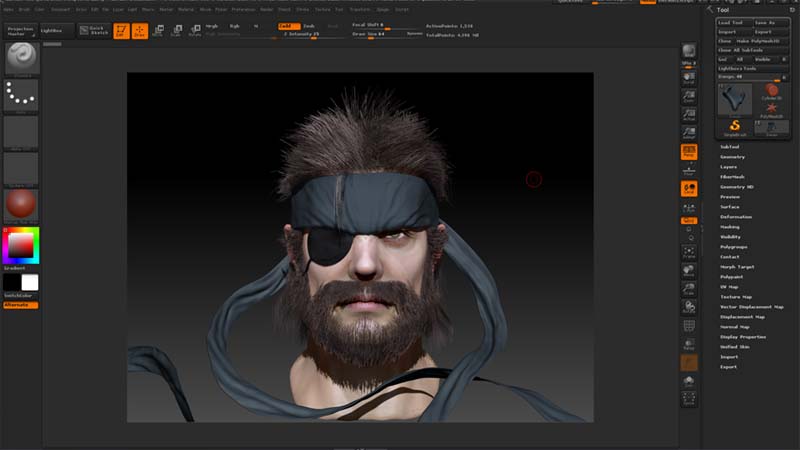This screenshot has width=800, height=450.
Task: Open the Alpha menu
Action: click(x=9, y=9)
